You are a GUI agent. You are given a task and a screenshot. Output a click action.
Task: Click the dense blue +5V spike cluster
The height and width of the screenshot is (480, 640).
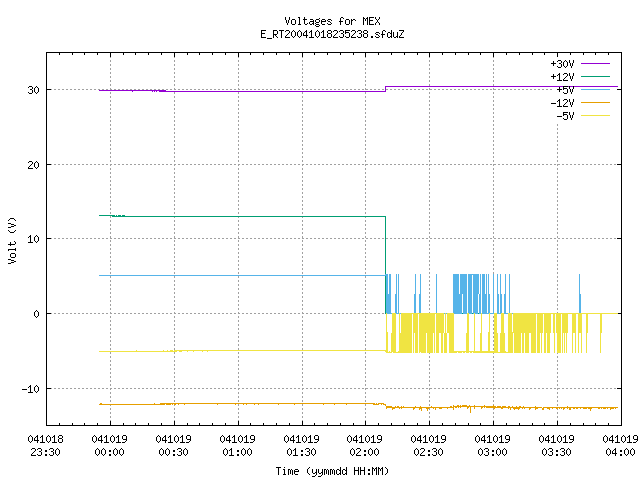tap(471, 293)
